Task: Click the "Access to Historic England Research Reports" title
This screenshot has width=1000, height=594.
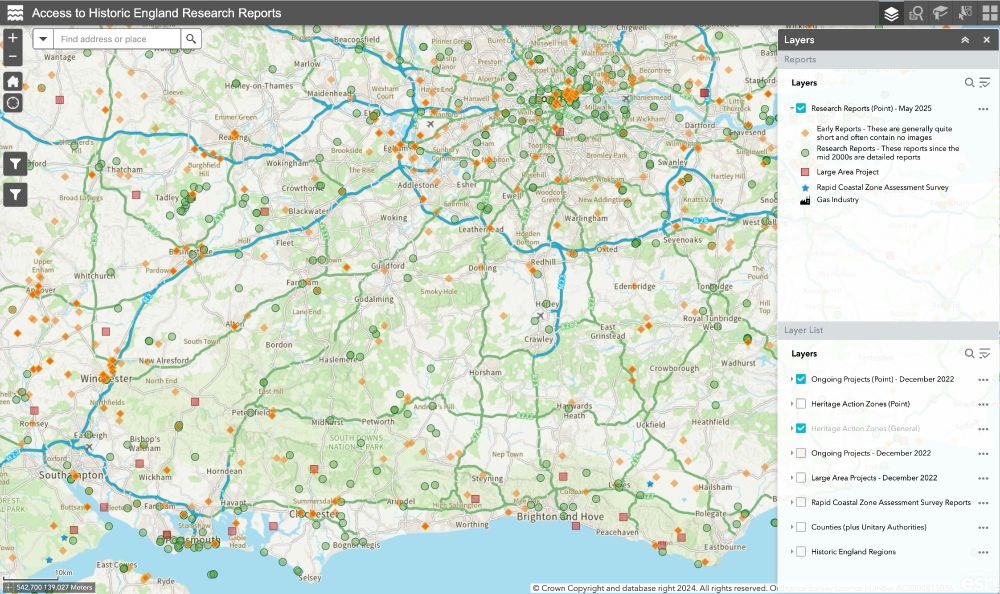Action: [x=156, y=13]
